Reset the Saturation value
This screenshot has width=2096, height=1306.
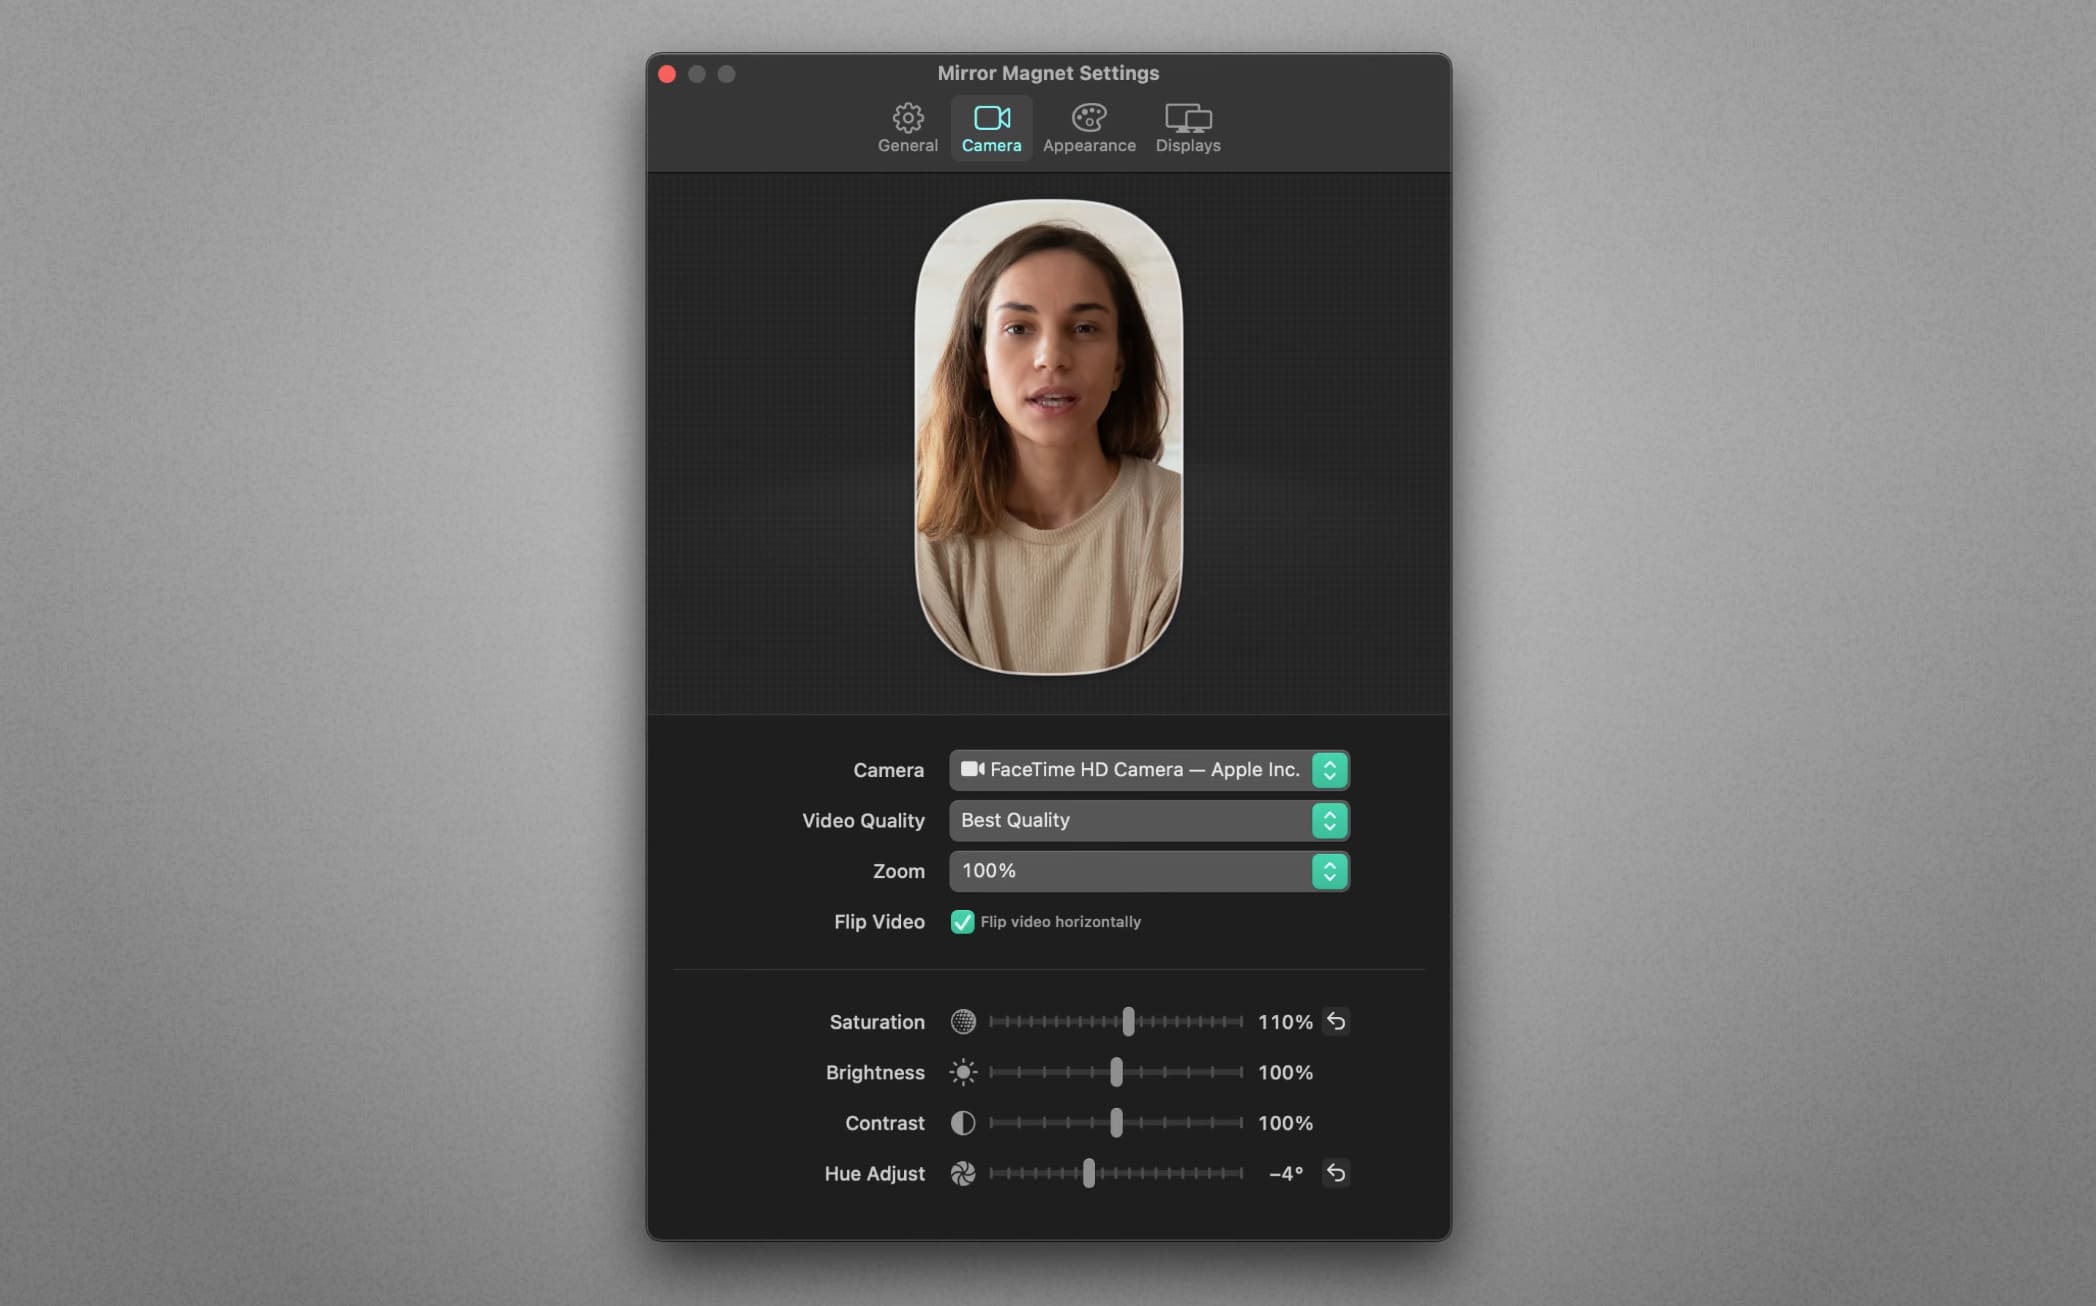click(x=1335, y=1021)
